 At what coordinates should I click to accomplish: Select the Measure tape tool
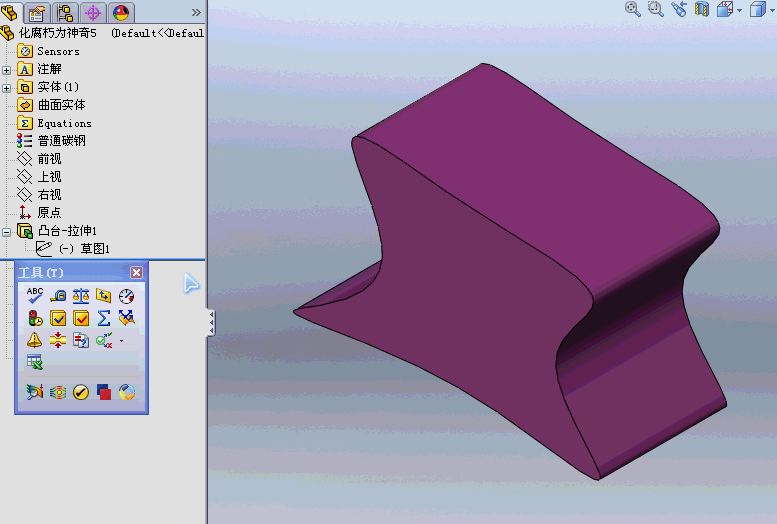pos(58,296)
